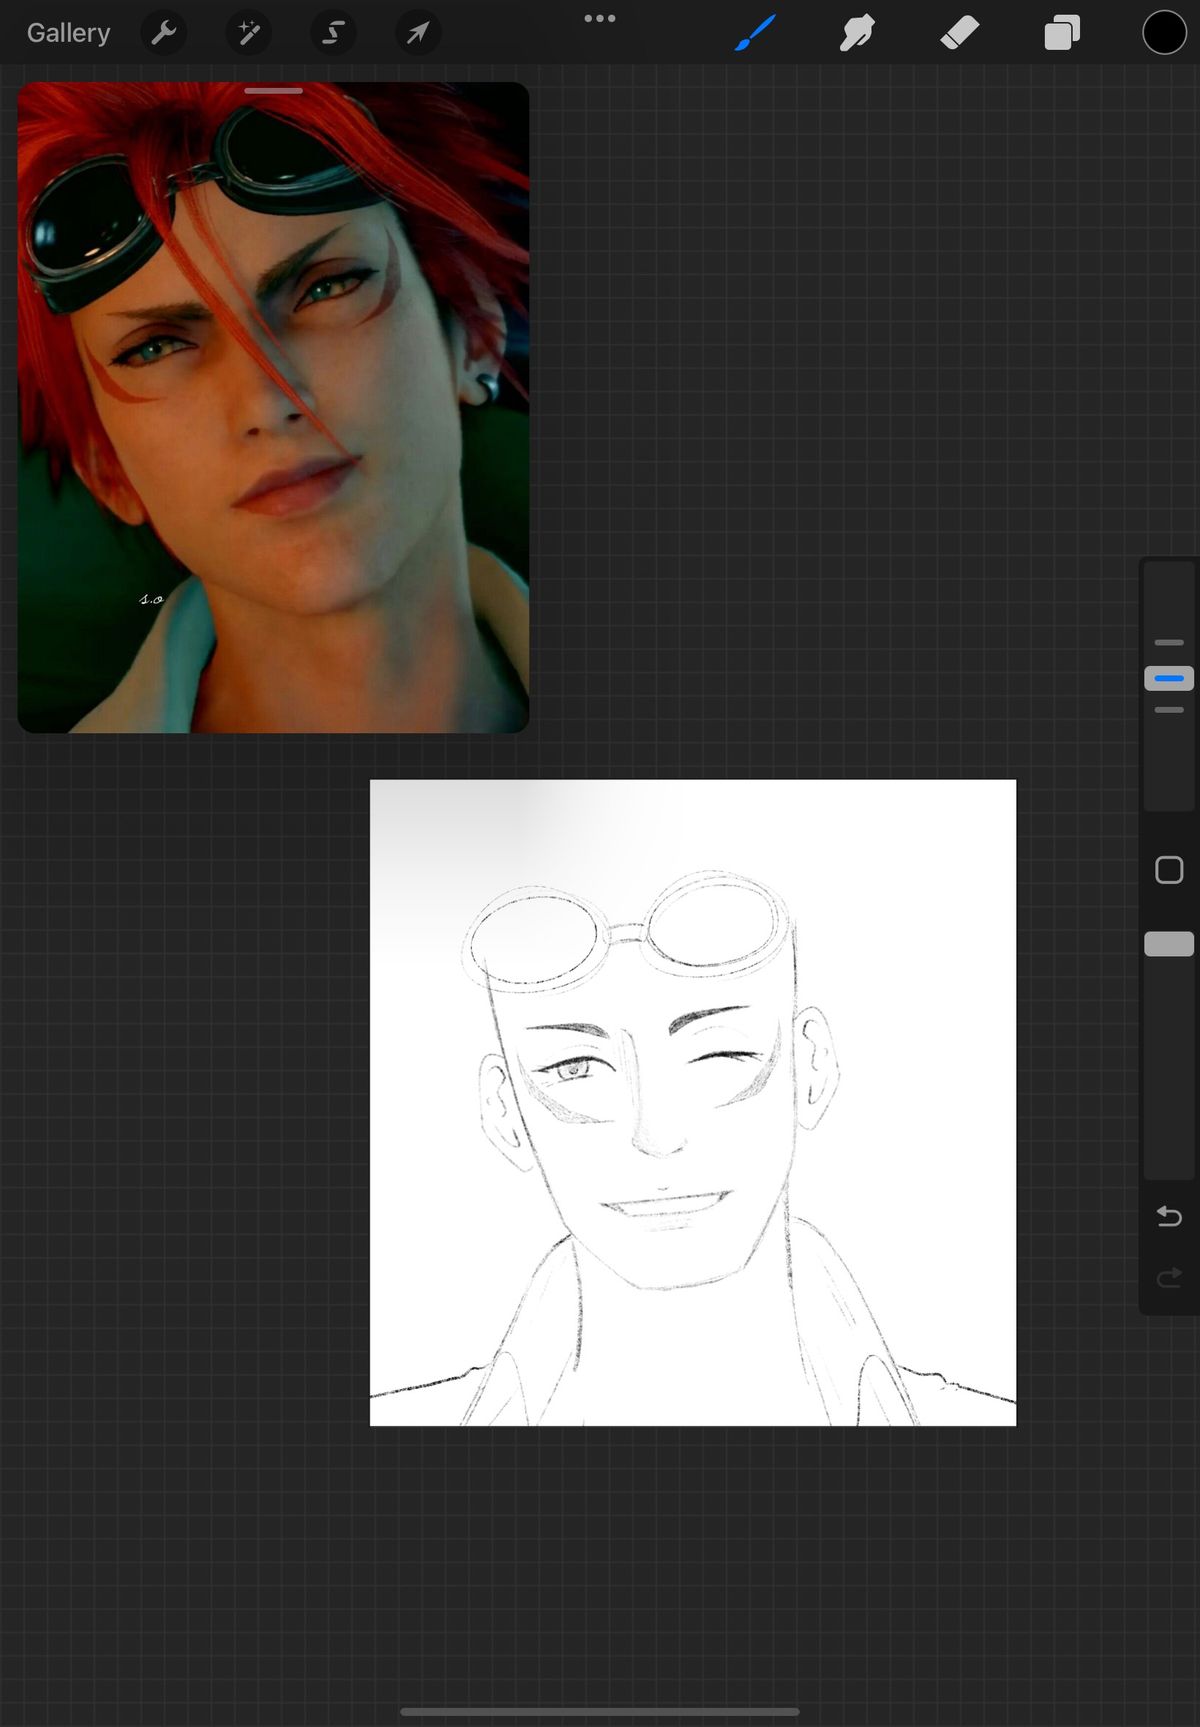Tap the sketch canvas

pyautogui.click(x=693, y=1103)
